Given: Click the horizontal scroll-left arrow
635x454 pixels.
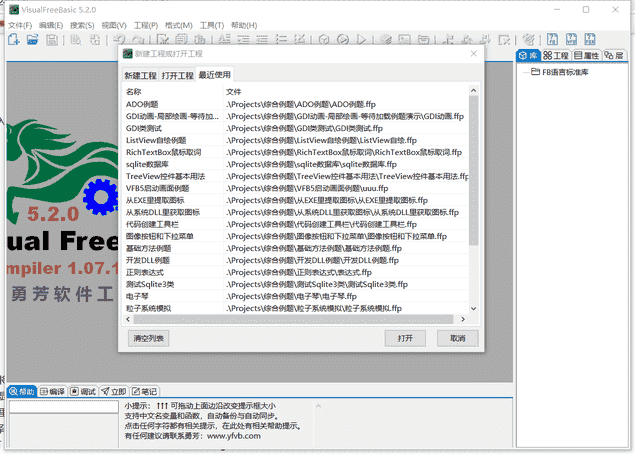Looking at the screenshot, I should tap(128, 320).
